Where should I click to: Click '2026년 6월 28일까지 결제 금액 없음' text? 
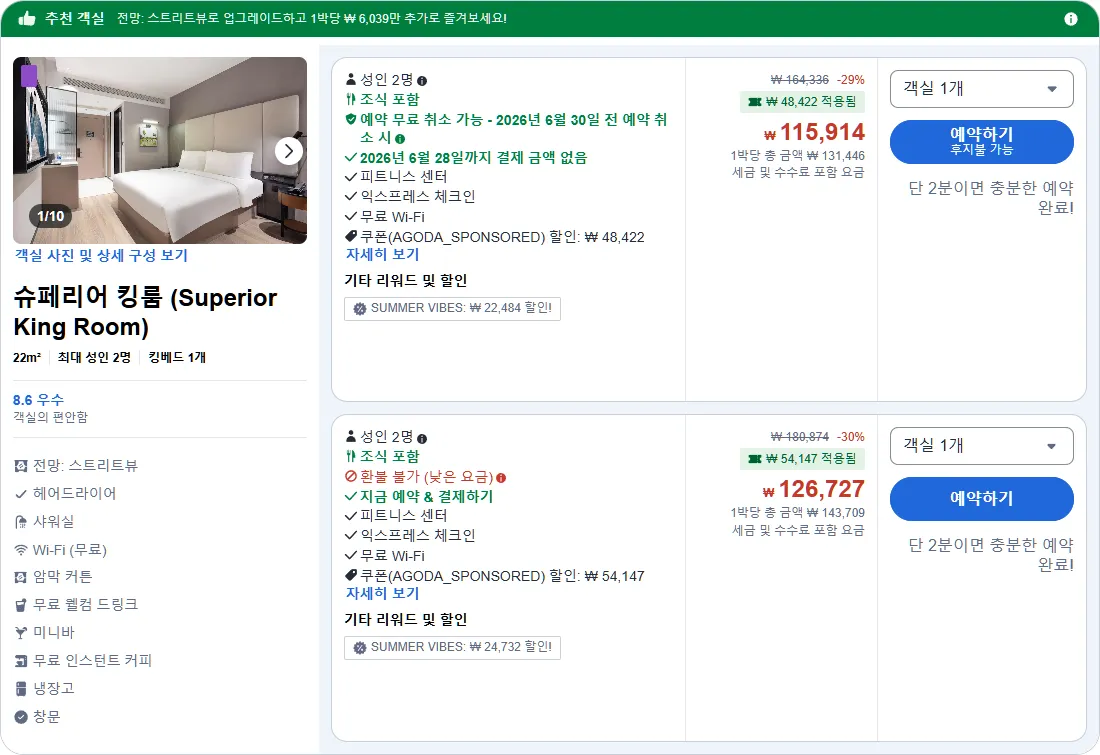click(474, 158)
